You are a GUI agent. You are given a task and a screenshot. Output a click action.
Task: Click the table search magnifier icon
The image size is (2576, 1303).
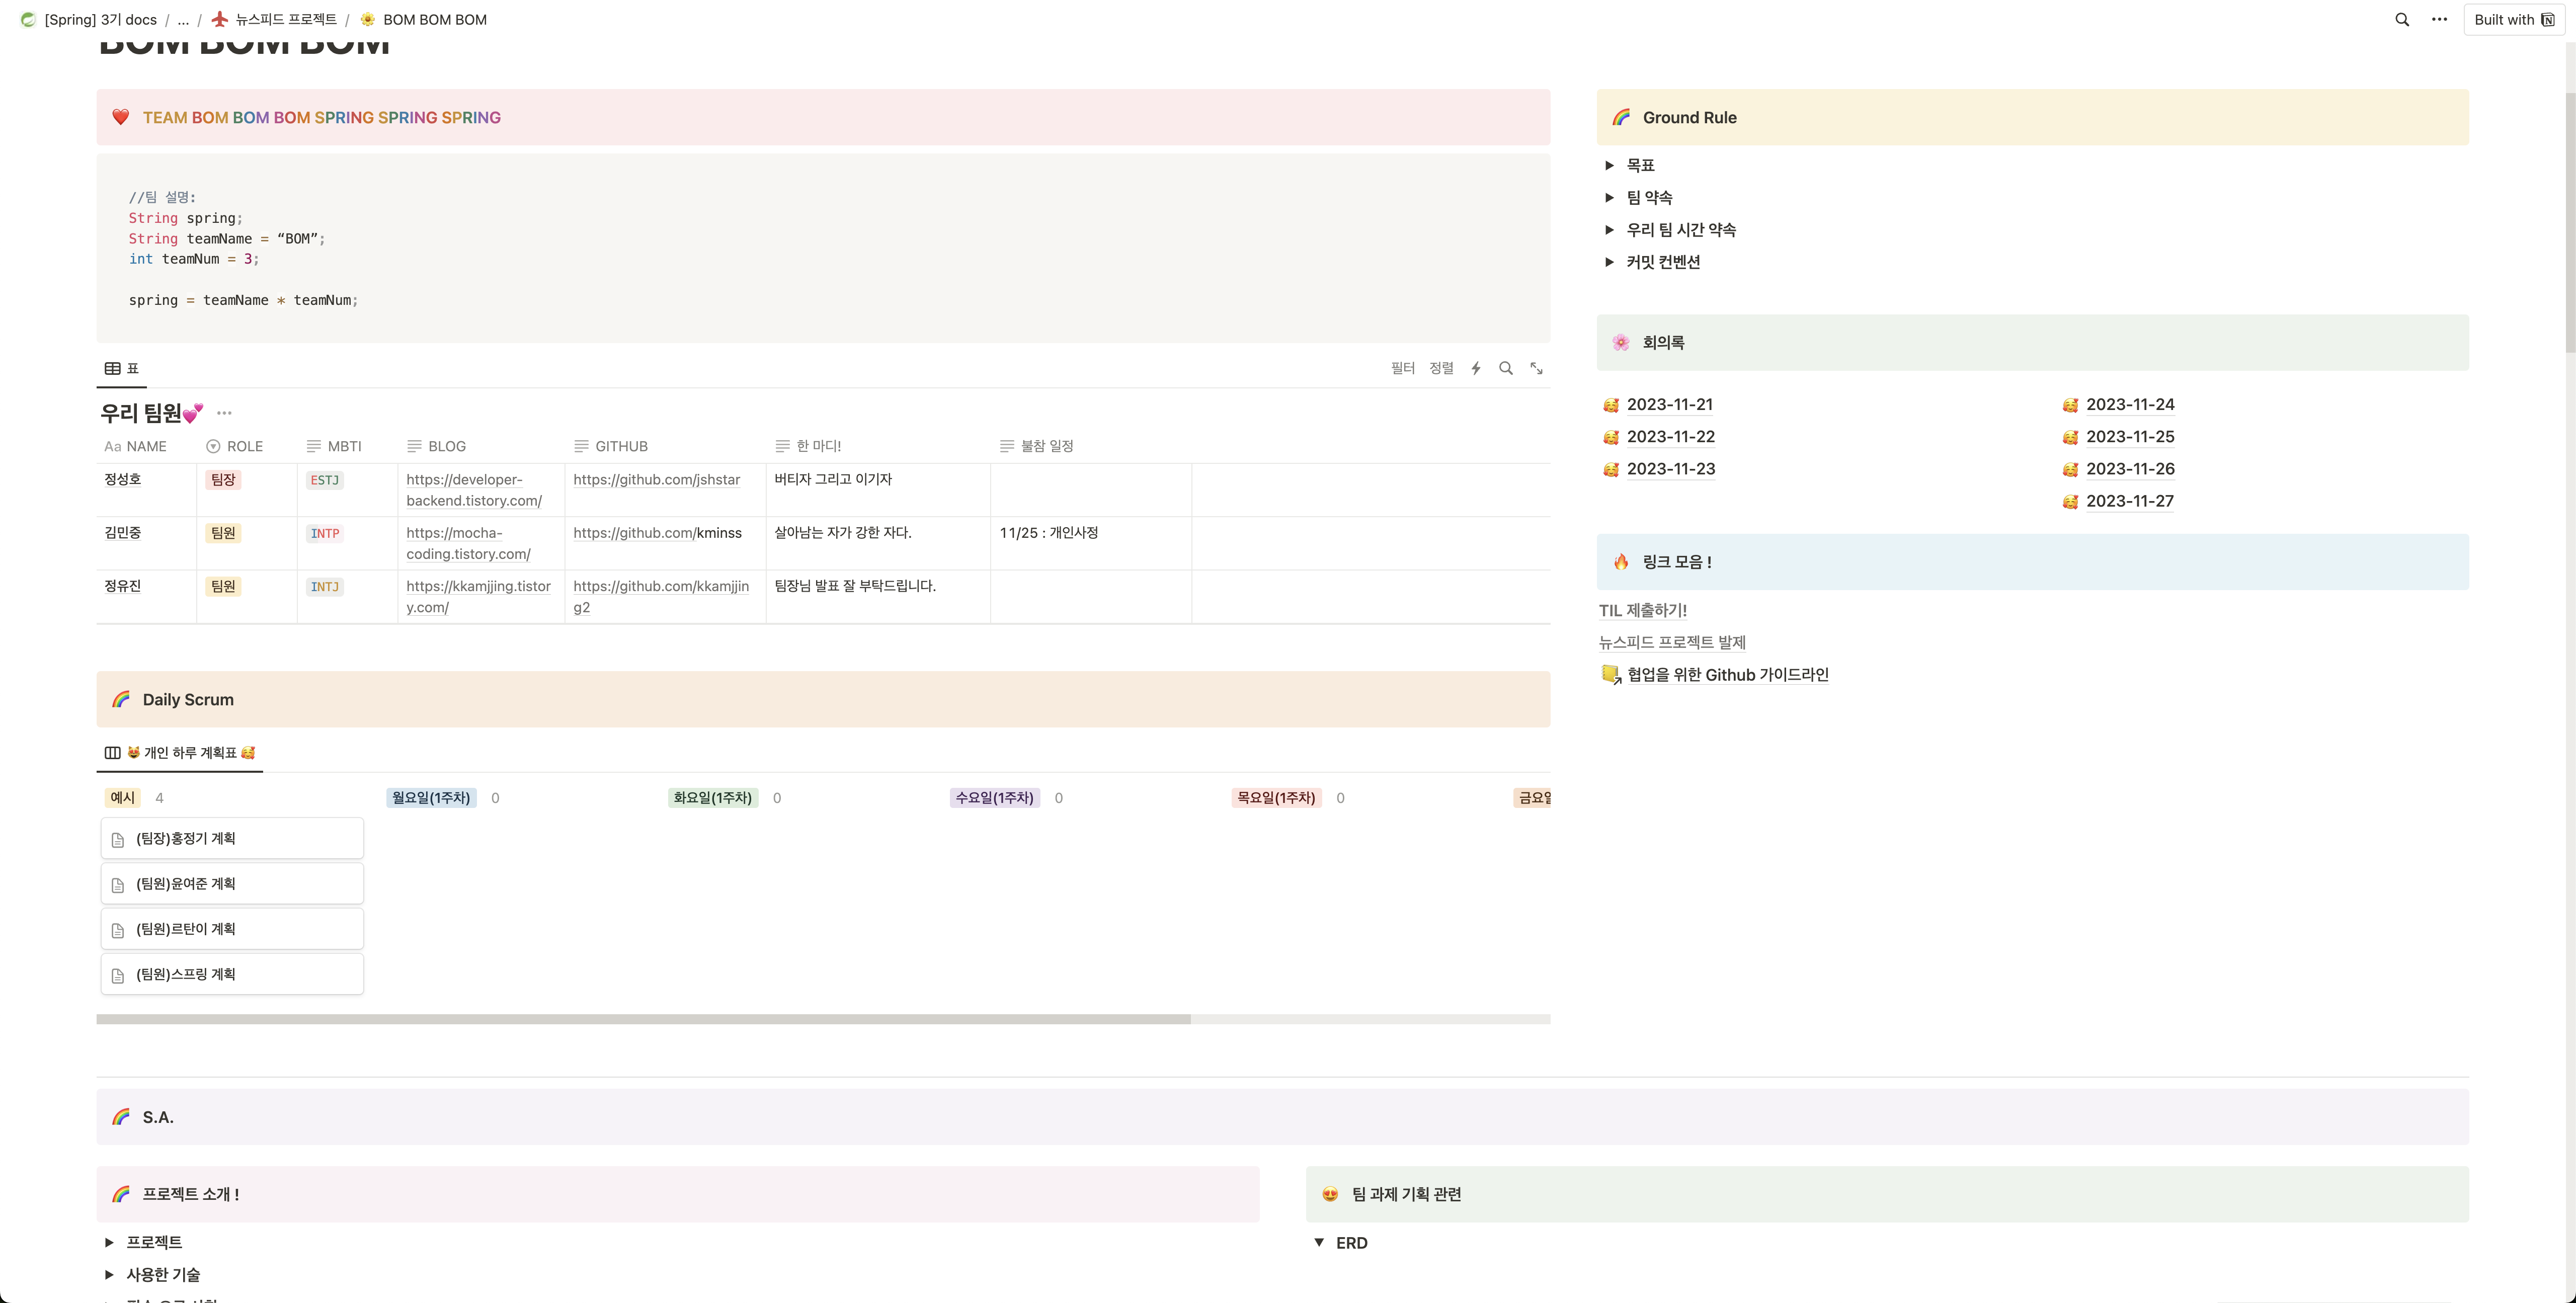click(x=1505, y=369)
